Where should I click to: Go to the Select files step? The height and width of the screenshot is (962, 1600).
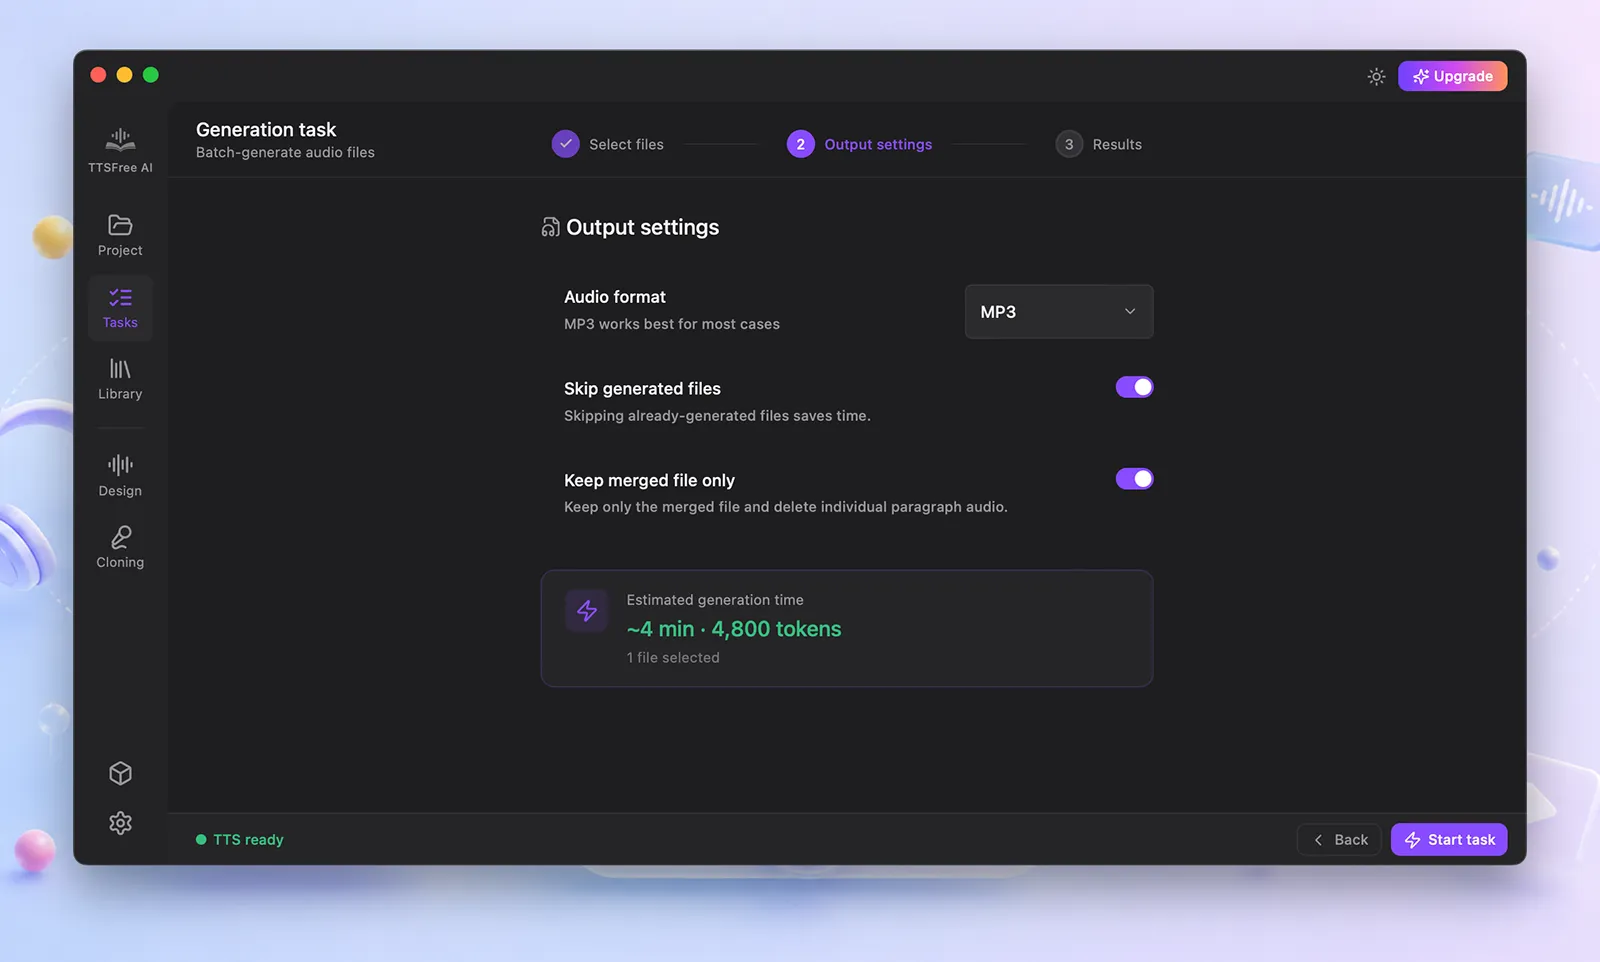click(x=608, y=144)
